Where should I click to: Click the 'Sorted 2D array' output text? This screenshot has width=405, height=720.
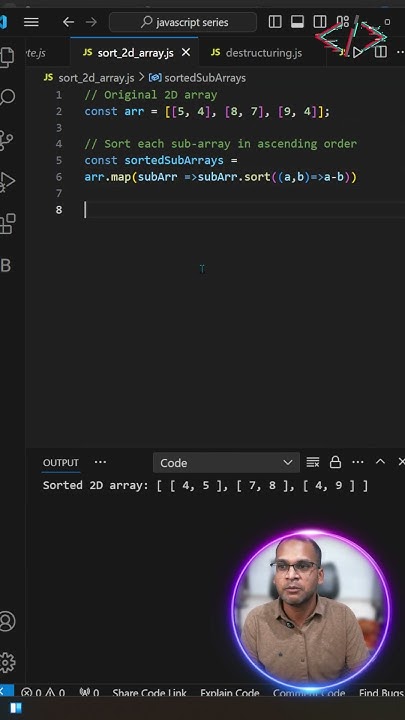click(x=96, y=486)
